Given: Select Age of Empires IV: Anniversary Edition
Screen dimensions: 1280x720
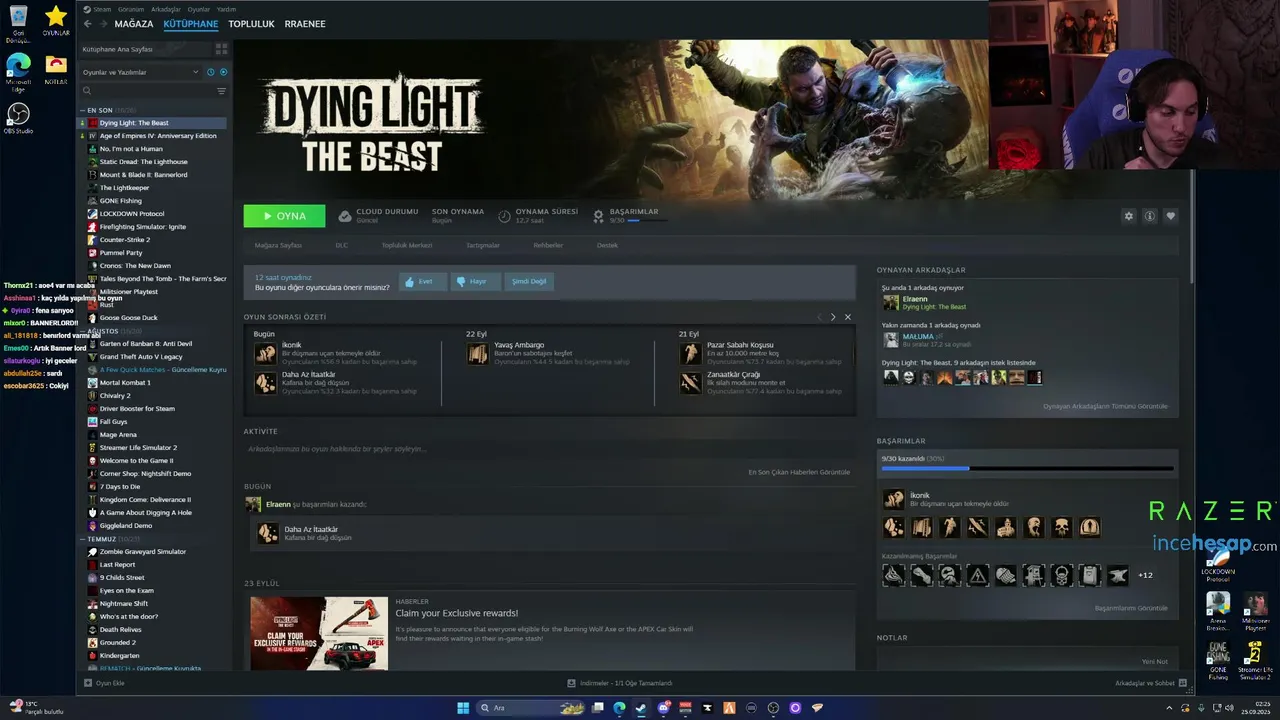Looking at the screenshot, I should tap(158, 136).
